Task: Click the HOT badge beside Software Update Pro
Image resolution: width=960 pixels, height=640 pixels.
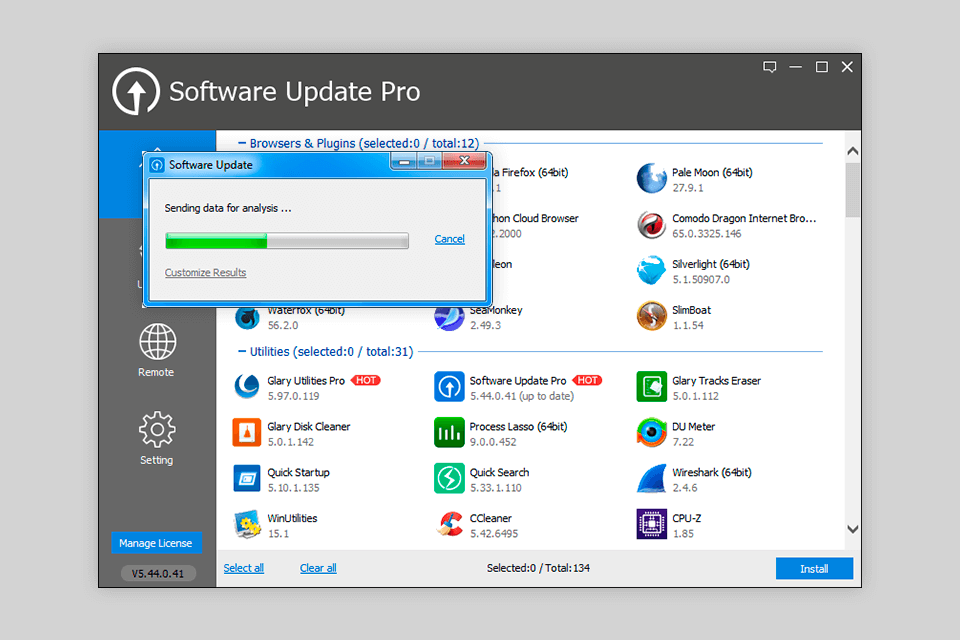Action: pyautogui.click(x=588, y=380)
